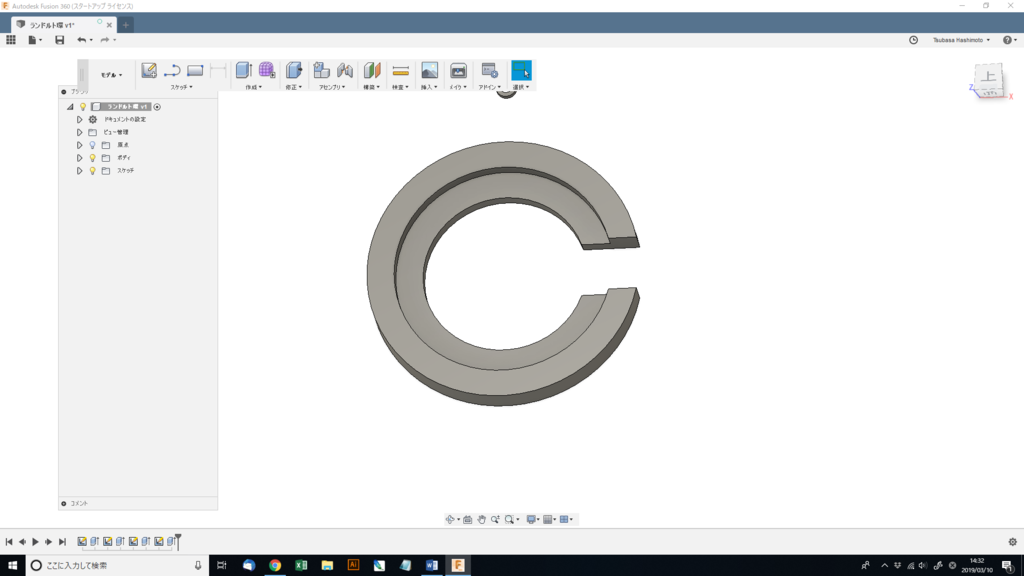Start the Create Form tool
The height and width of the screenshot is (576, 1024).
click(x=266, y=71)
